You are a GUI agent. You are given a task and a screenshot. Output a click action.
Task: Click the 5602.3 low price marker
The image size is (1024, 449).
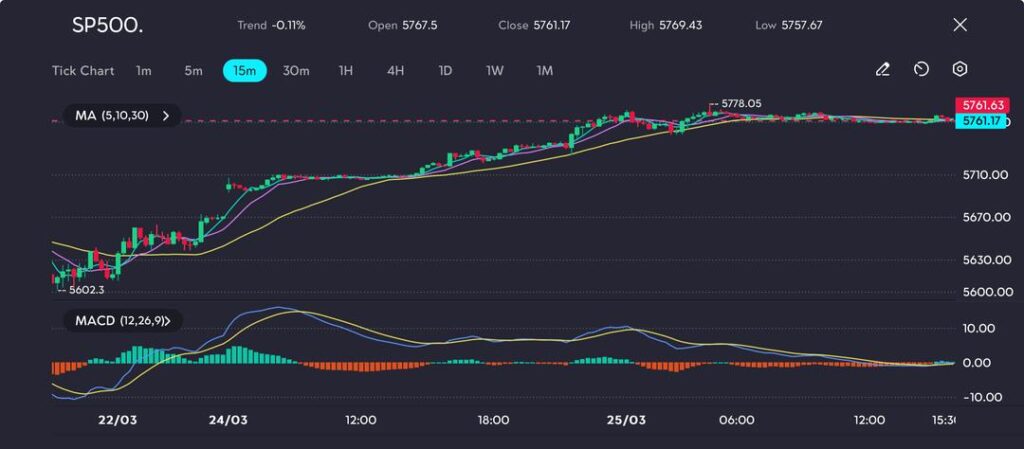tap(84, 289)
